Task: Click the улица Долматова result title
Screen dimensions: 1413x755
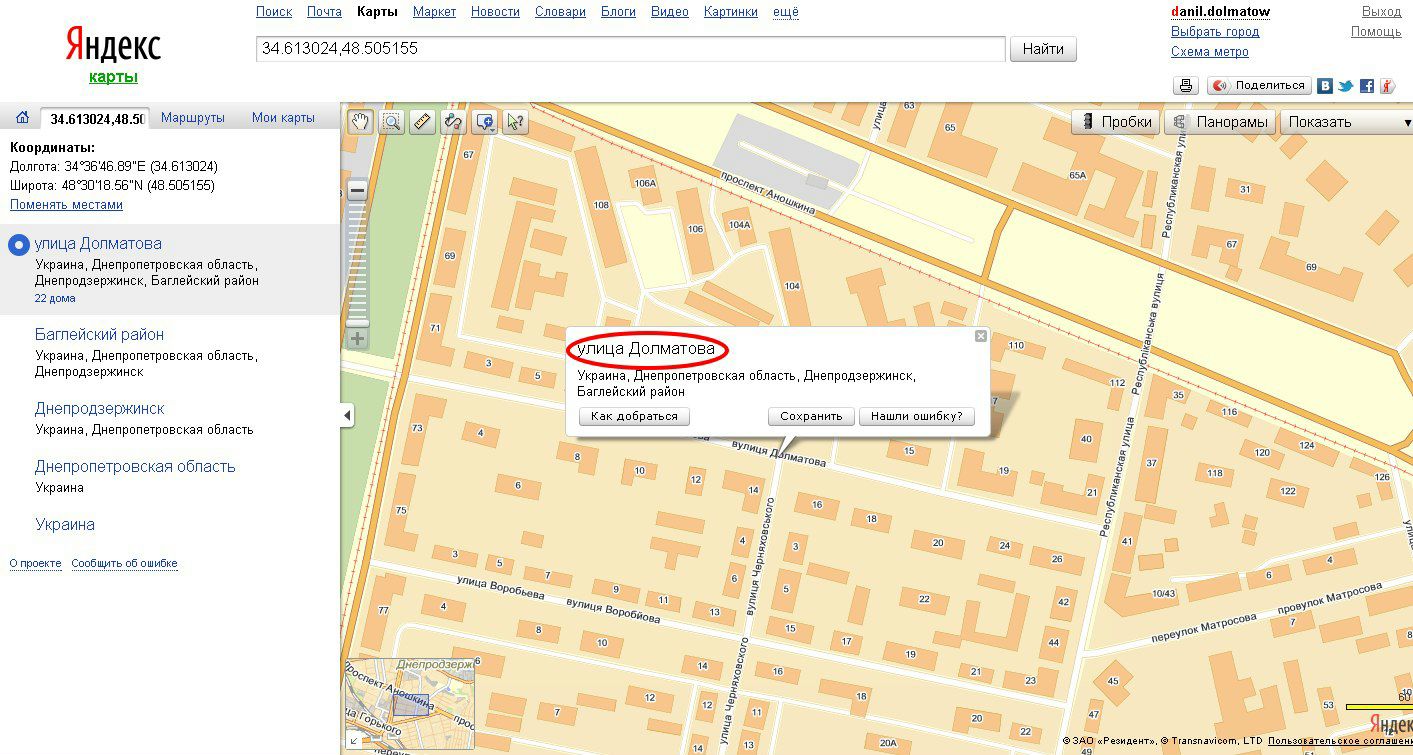Action: coord(98,244)
